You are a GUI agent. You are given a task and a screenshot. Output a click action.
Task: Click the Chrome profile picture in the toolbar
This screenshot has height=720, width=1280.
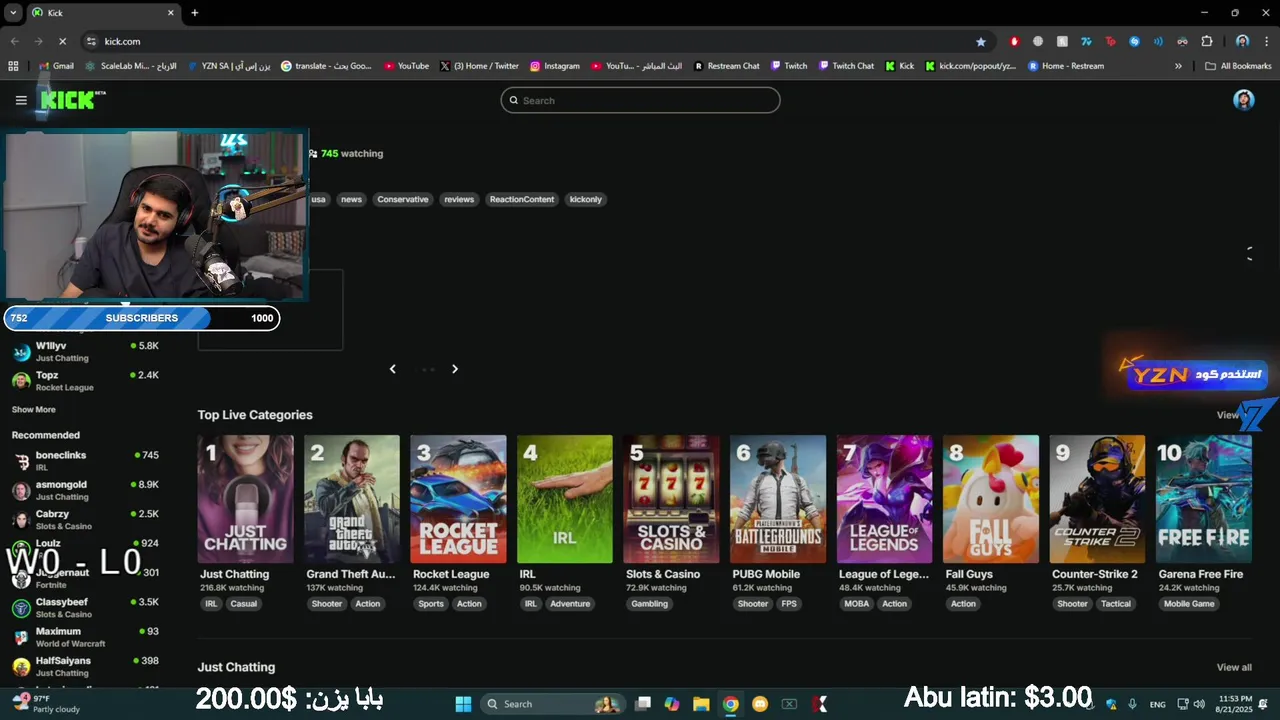(1242, 41)
